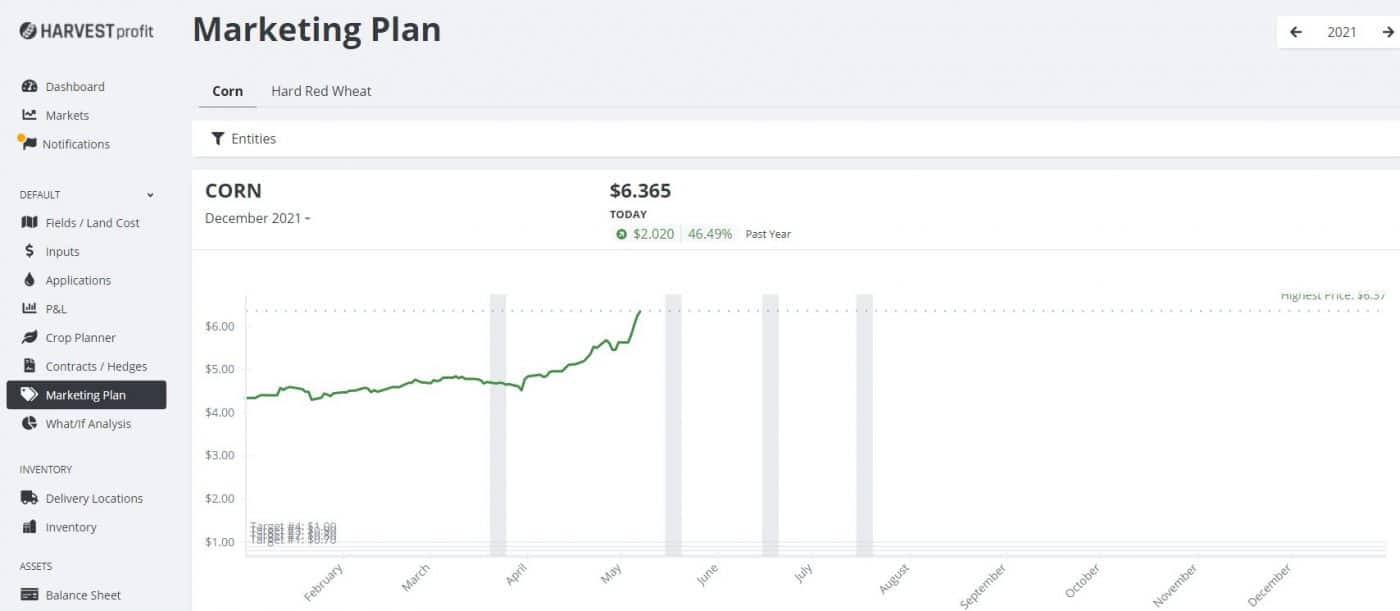Open Inputs via the dollar sign icon
This screenshot has width=1400, height=611.
[29, 252]
